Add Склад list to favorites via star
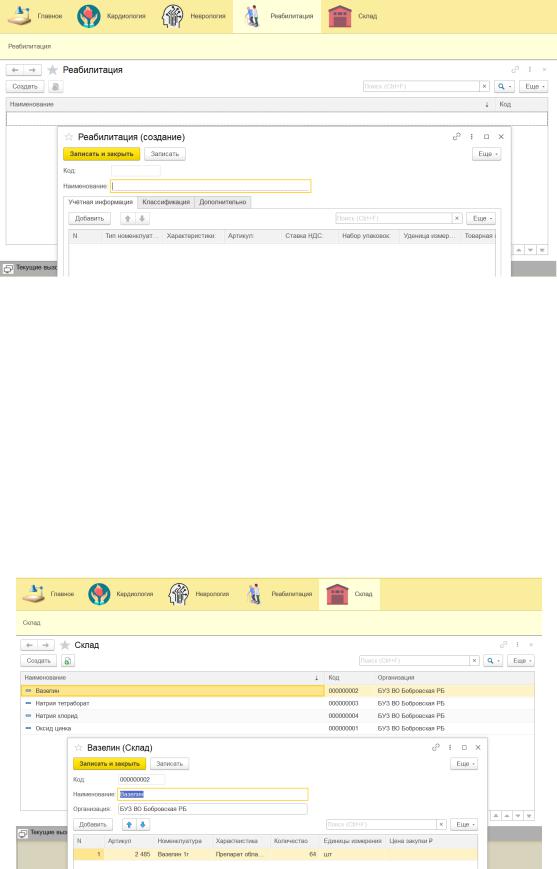This screenshot has width=557, height=869. pos(65,645)
